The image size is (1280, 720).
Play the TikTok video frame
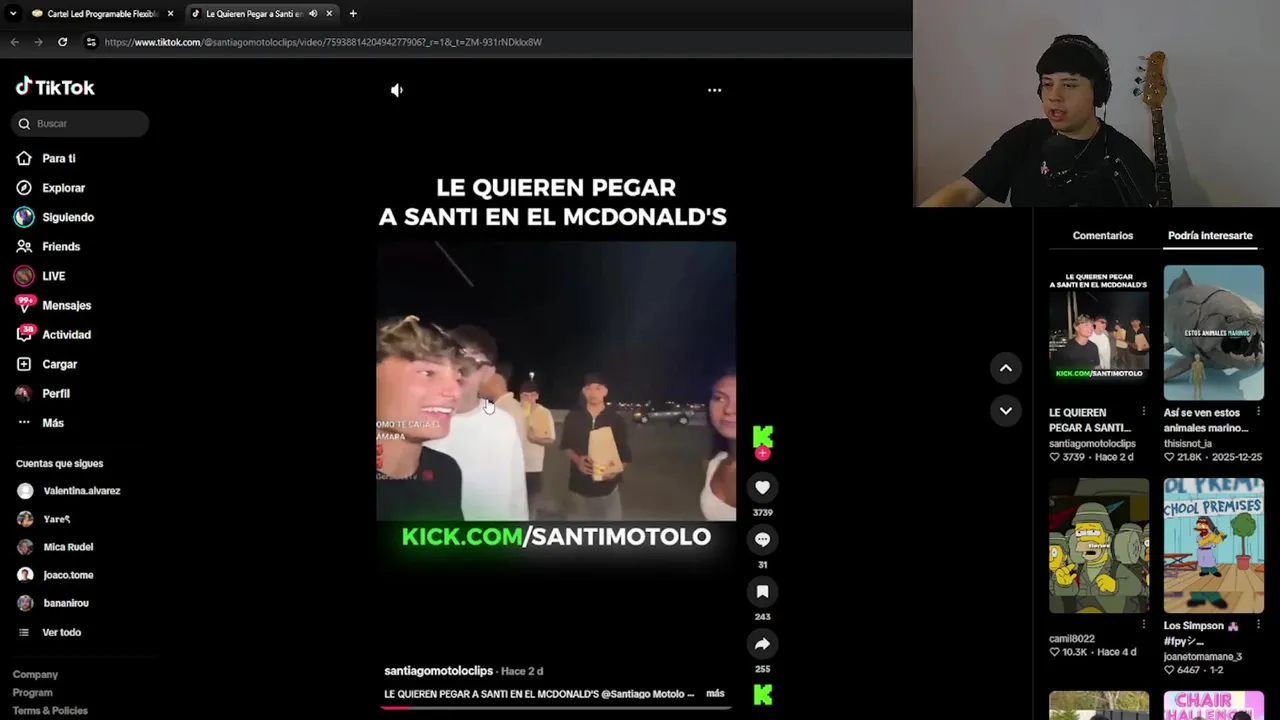[x=556, y=381]
